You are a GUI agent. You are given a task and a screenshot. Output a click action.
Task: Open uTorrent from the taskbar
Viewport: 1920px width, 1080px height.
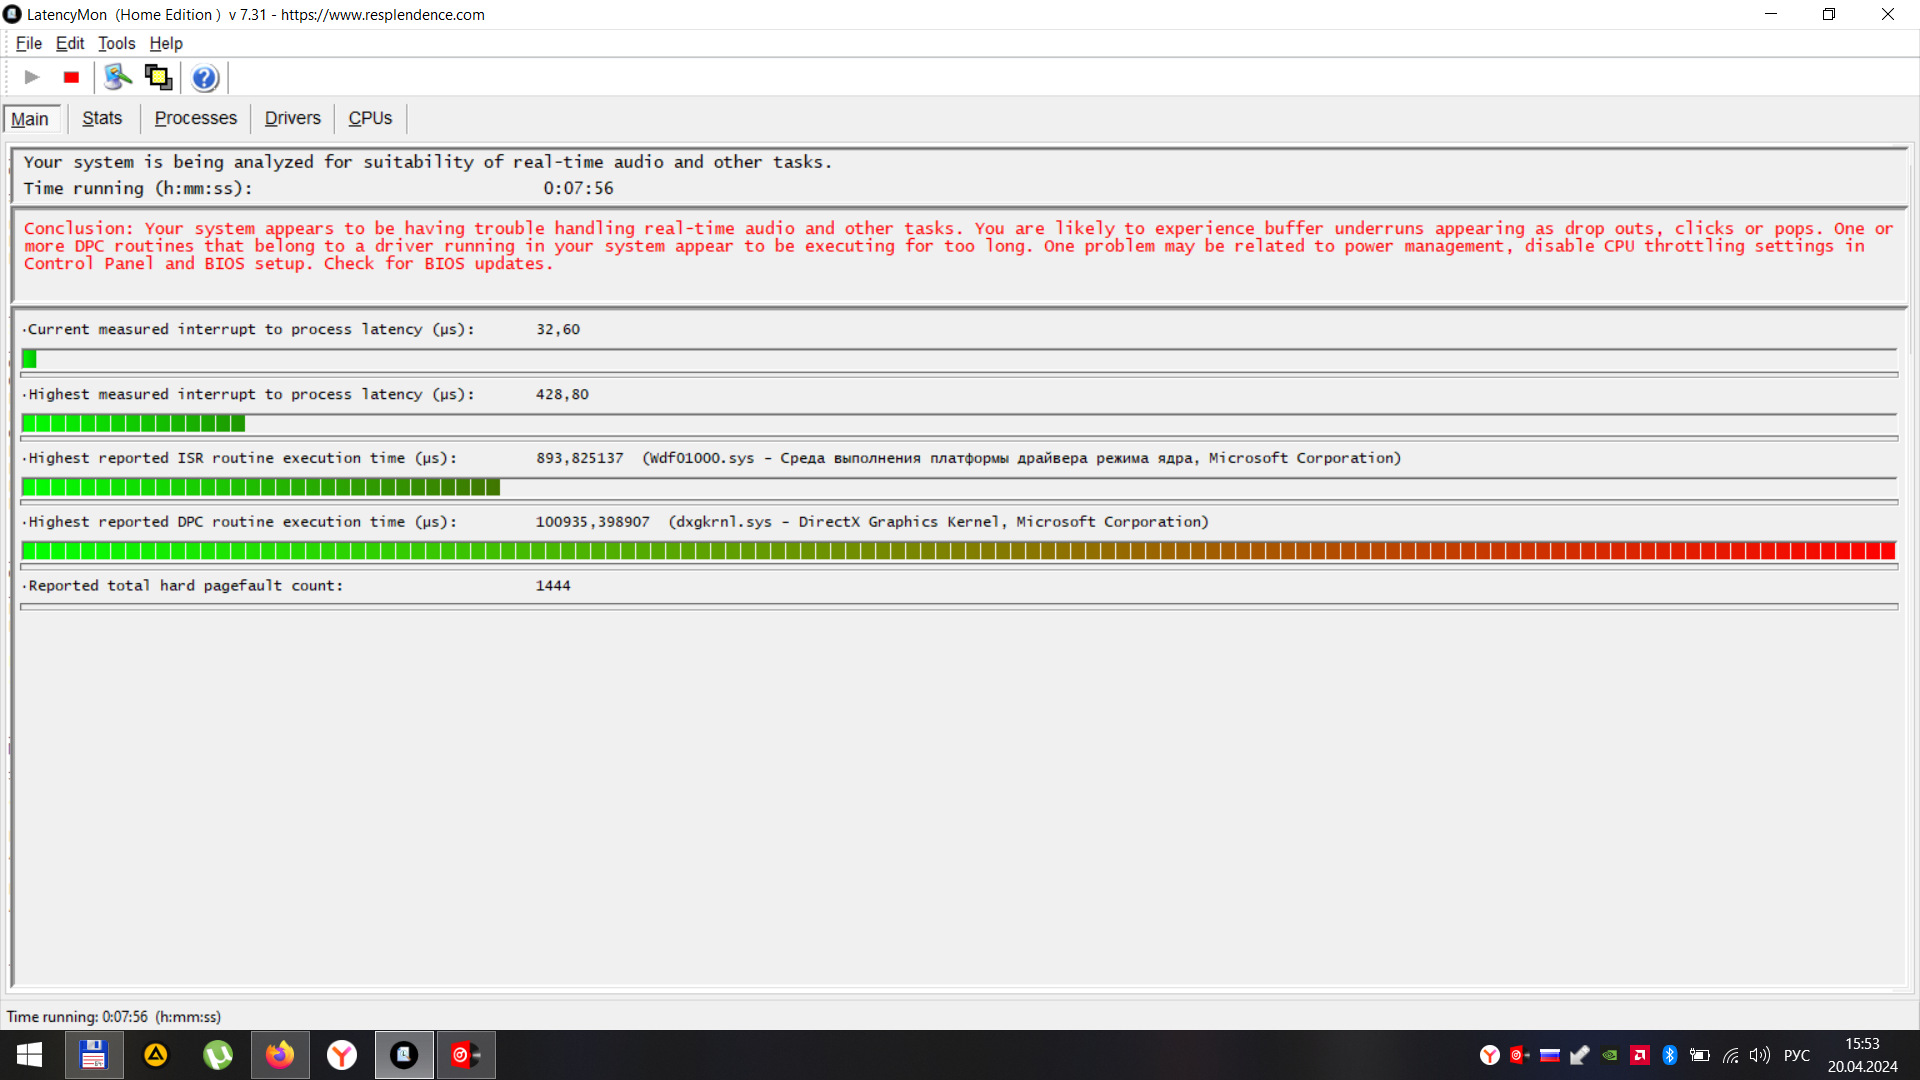[x=218, y=1055]
